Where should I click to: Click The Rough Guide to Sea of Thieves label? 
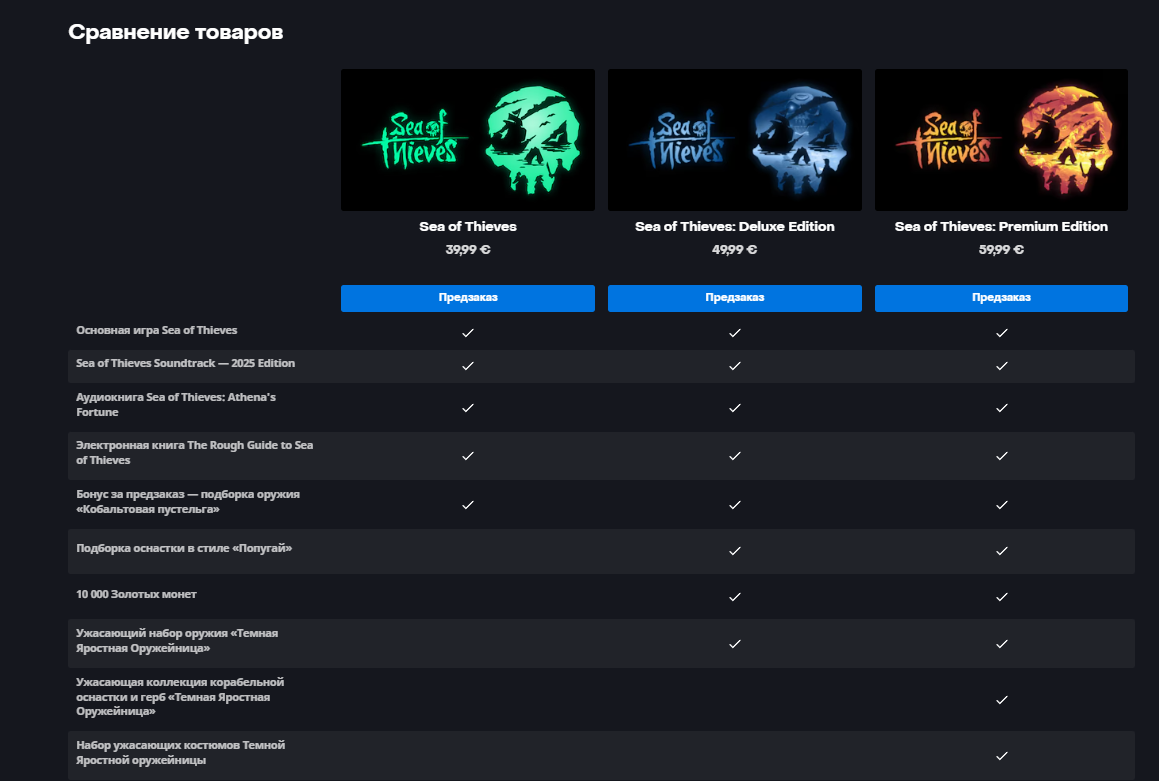(194, 452)
